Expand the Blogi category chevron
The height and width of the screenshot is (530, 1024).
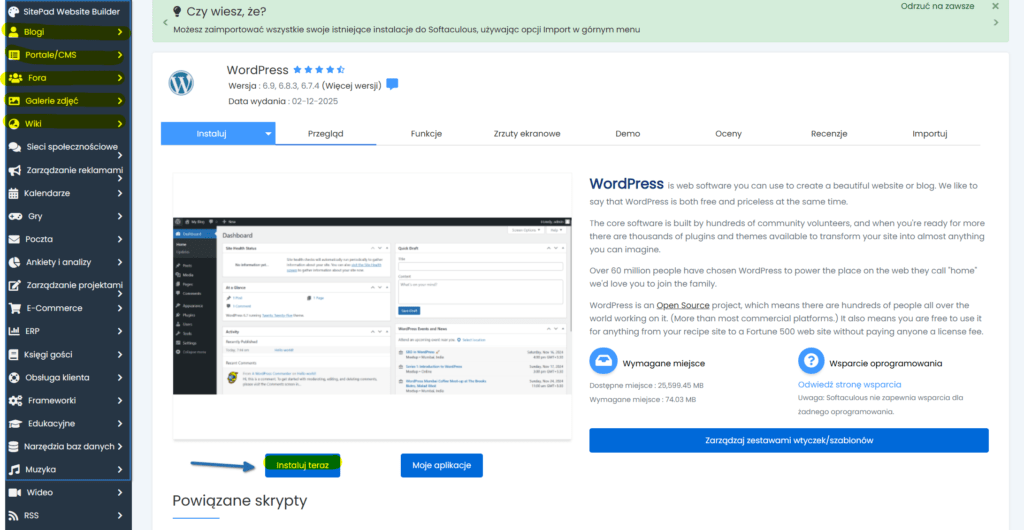pos(120,32)
